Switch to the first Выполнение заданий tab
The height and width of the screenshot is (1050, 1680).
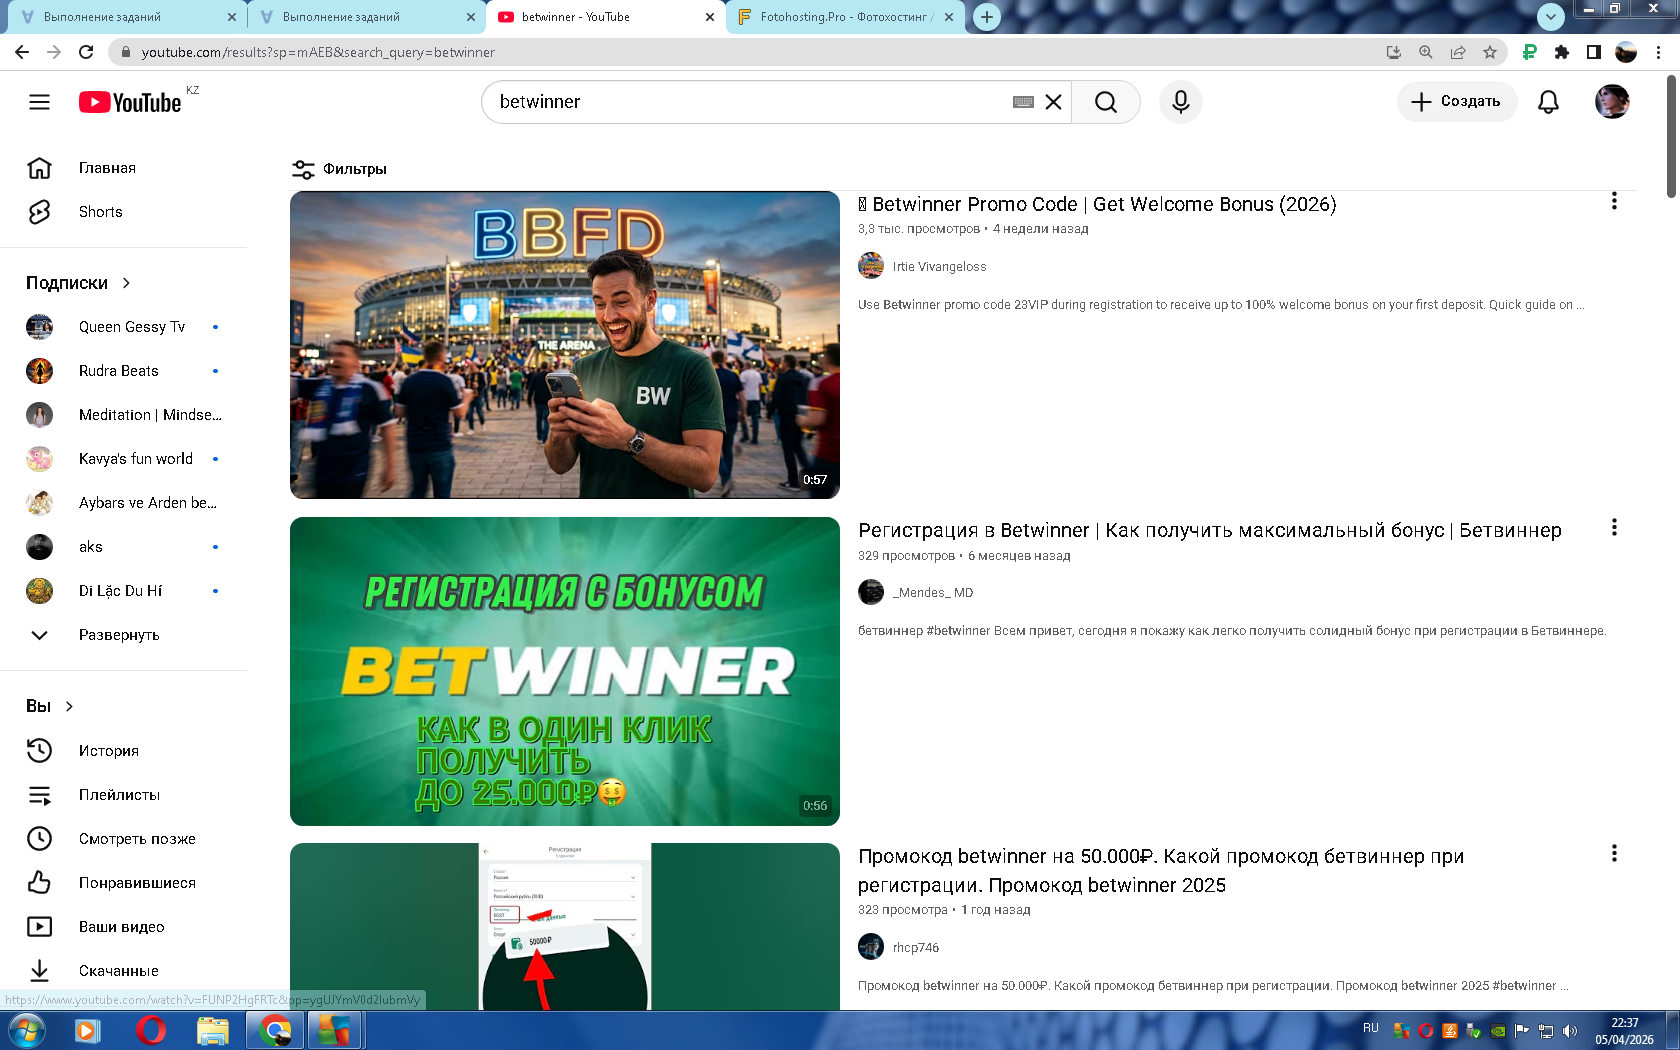click(x=127, y=17)
